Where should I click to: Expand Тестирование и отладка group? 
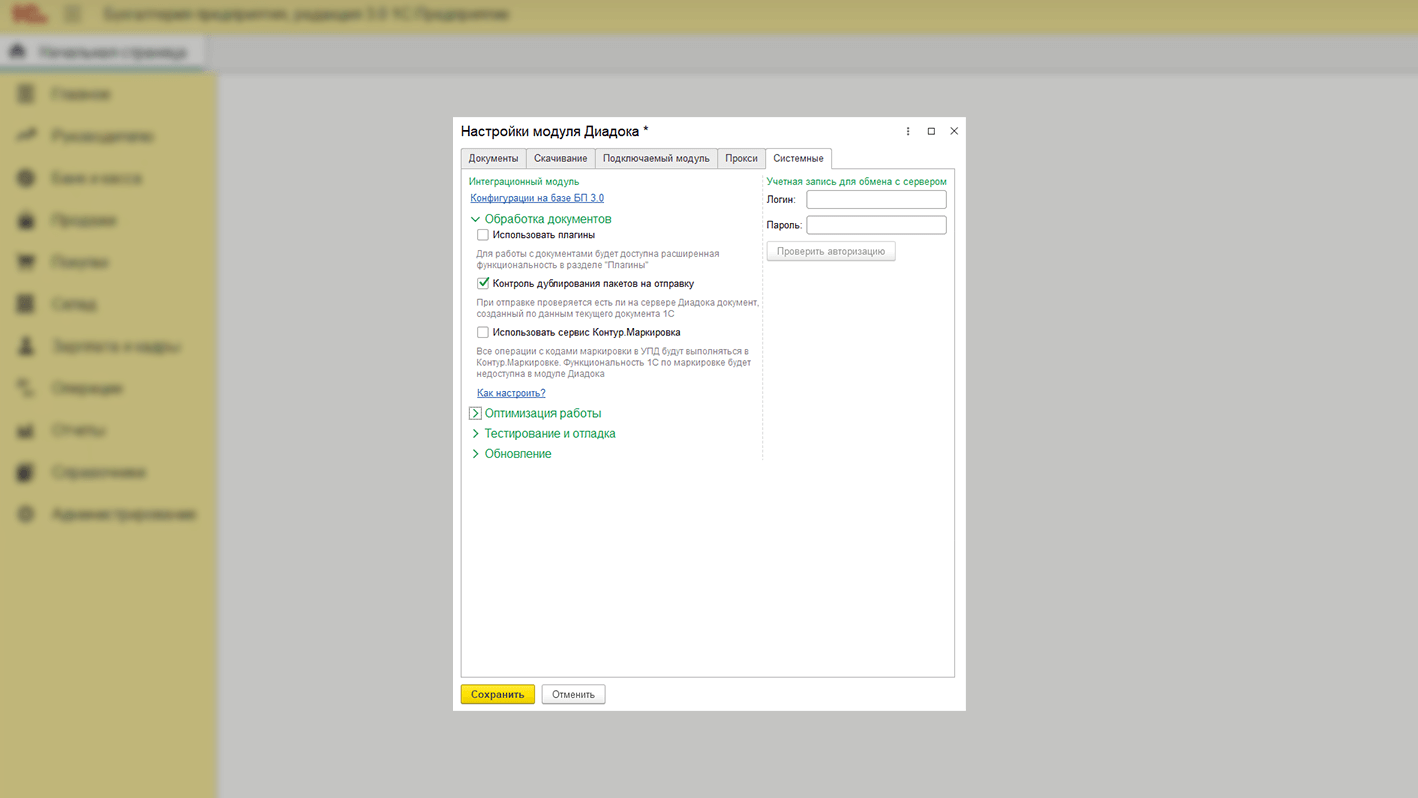pos(476,434)
